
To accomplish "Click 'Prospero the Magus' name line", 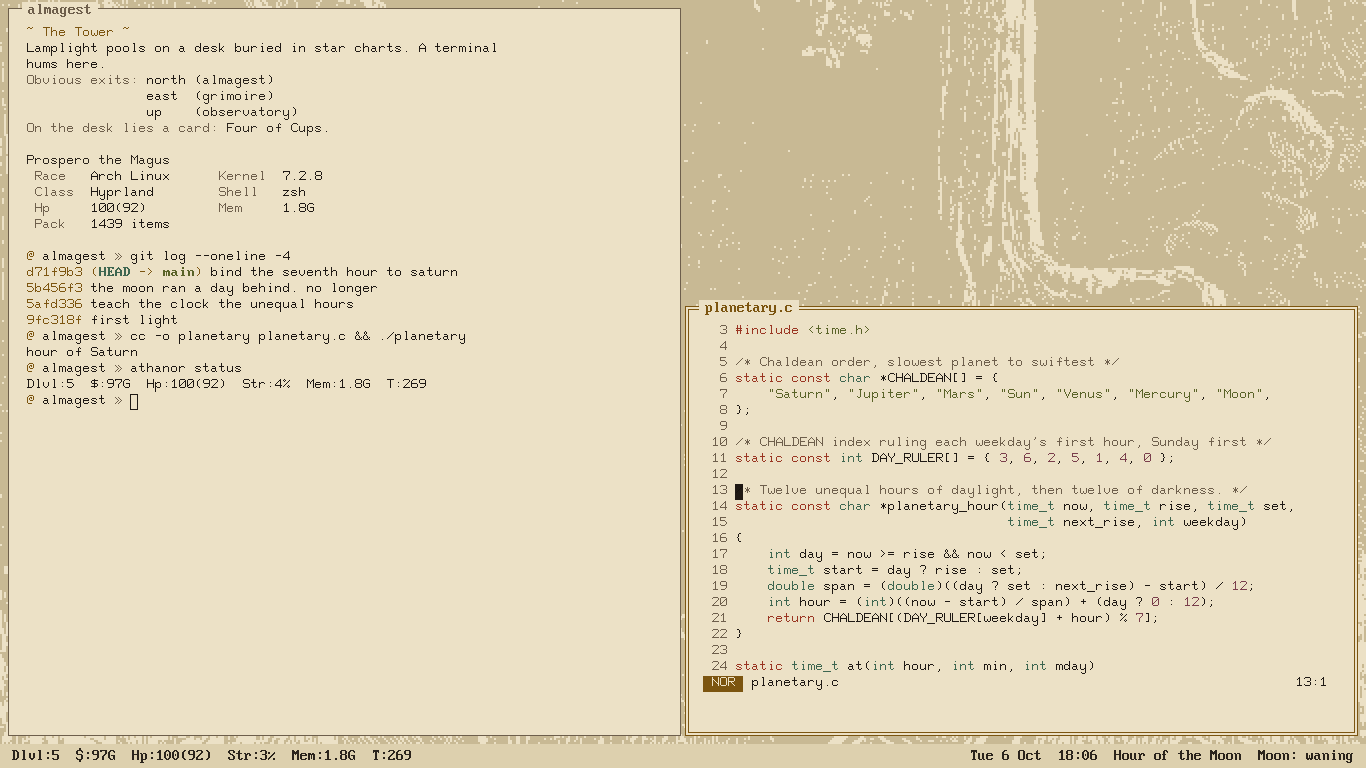I will point(98,160).
